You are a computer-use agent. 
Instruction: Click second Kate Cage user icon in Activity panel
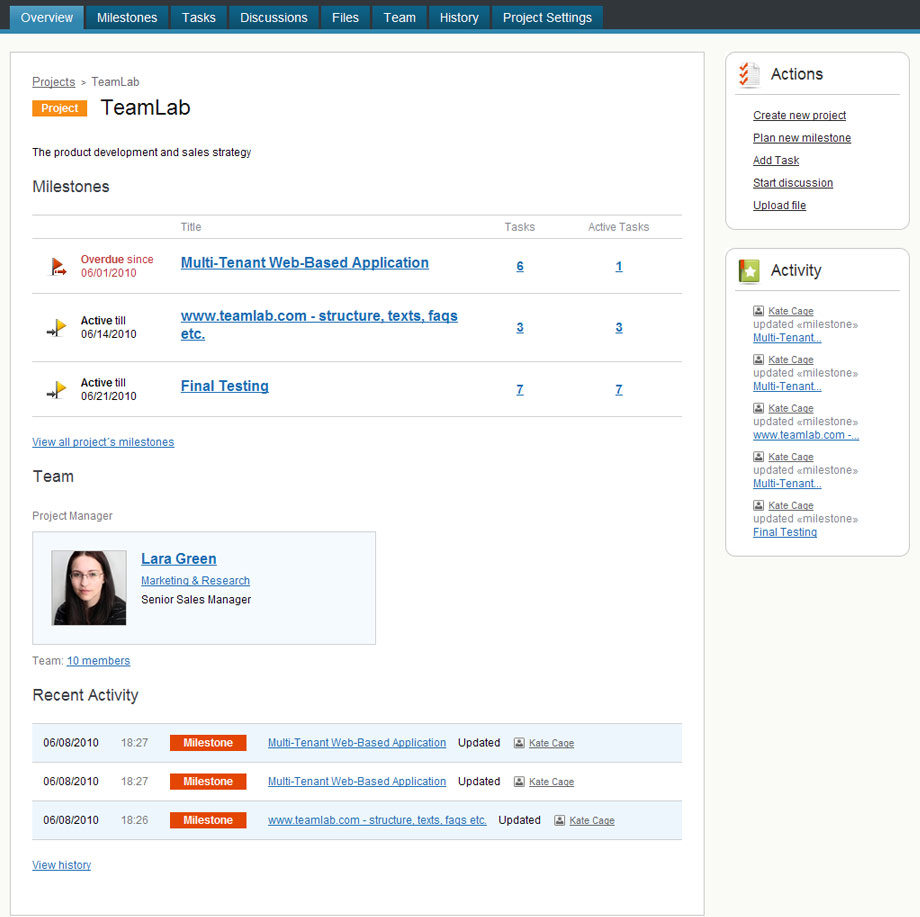(x=759, y=360)
